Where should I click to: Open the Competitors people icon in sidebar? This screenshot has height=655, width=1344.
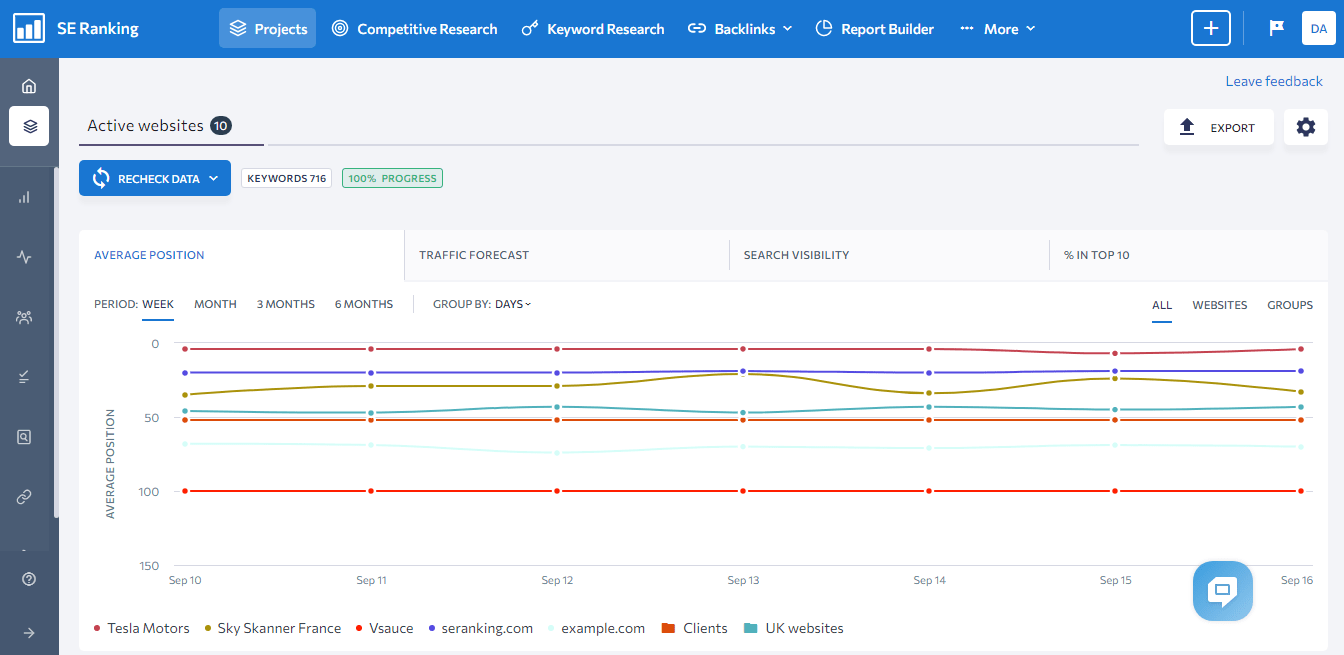point(28,316)
